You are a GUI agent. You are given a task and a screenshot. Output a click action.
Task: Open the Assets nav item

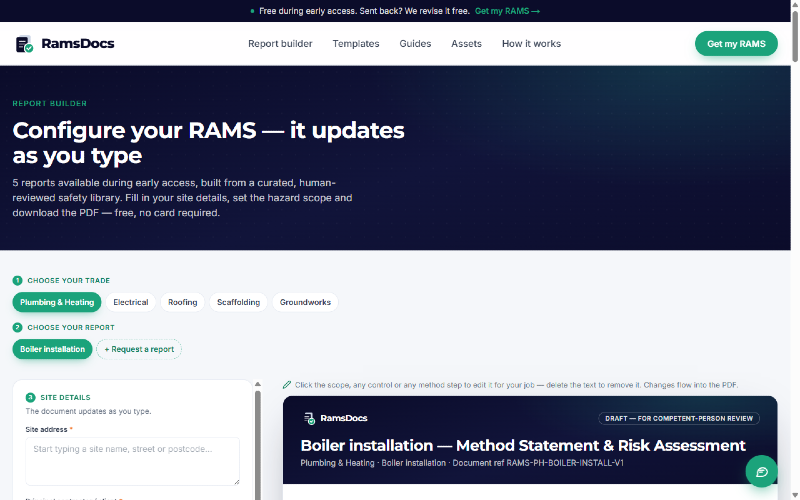click(466, 44)
